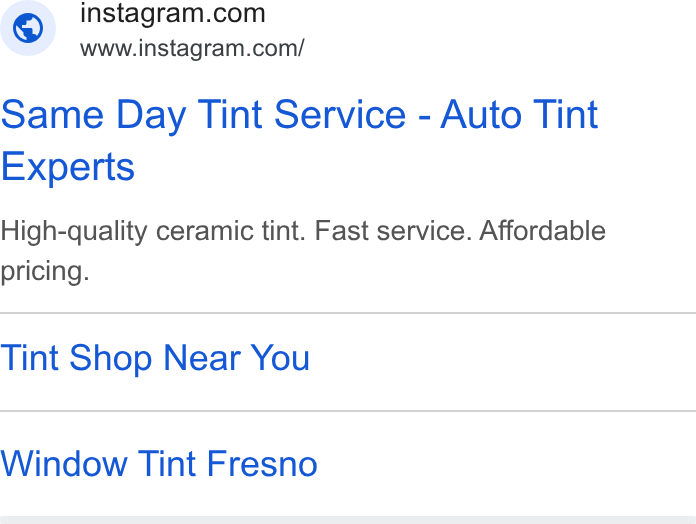Open the Same Day Tint Service headline
The height and width of the screenshot is (524, 696).
300,140
